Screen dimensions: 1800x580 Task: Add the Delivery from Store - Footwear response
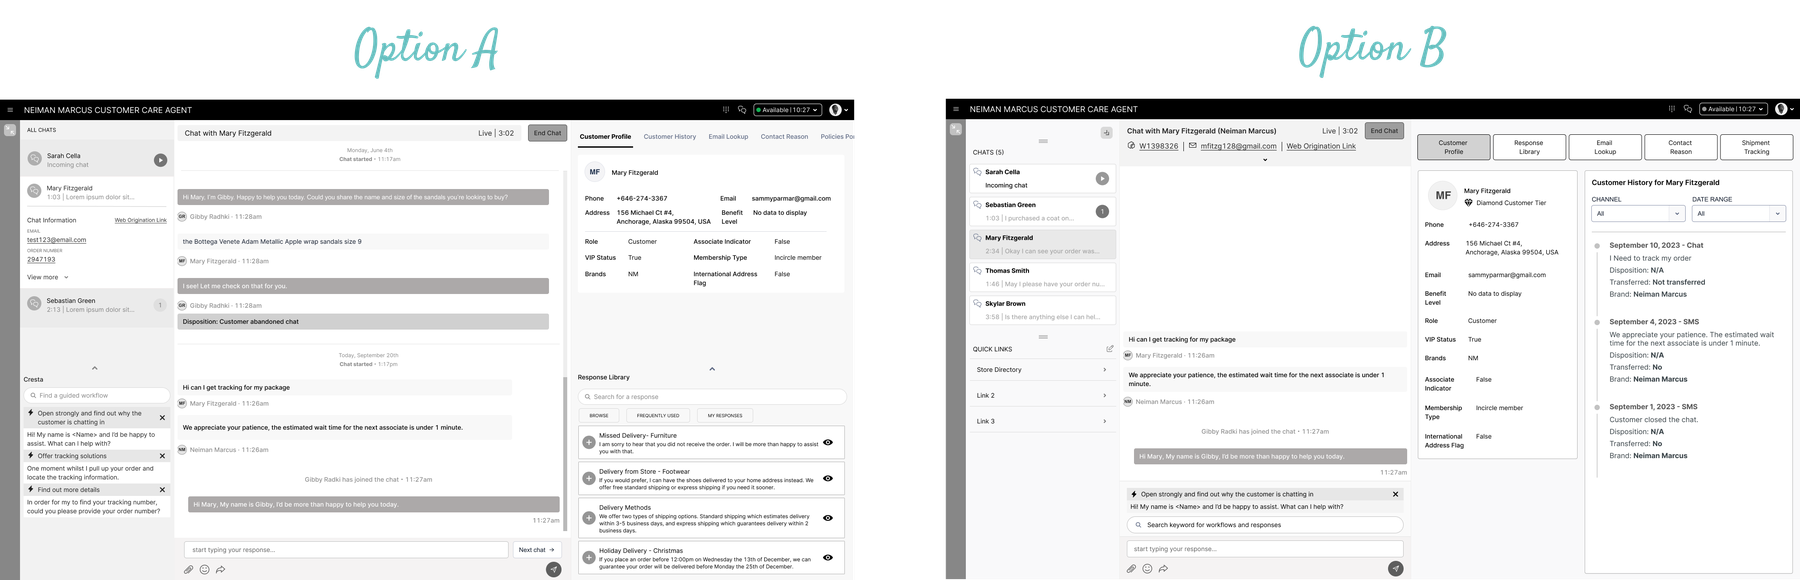pos(589,478)
